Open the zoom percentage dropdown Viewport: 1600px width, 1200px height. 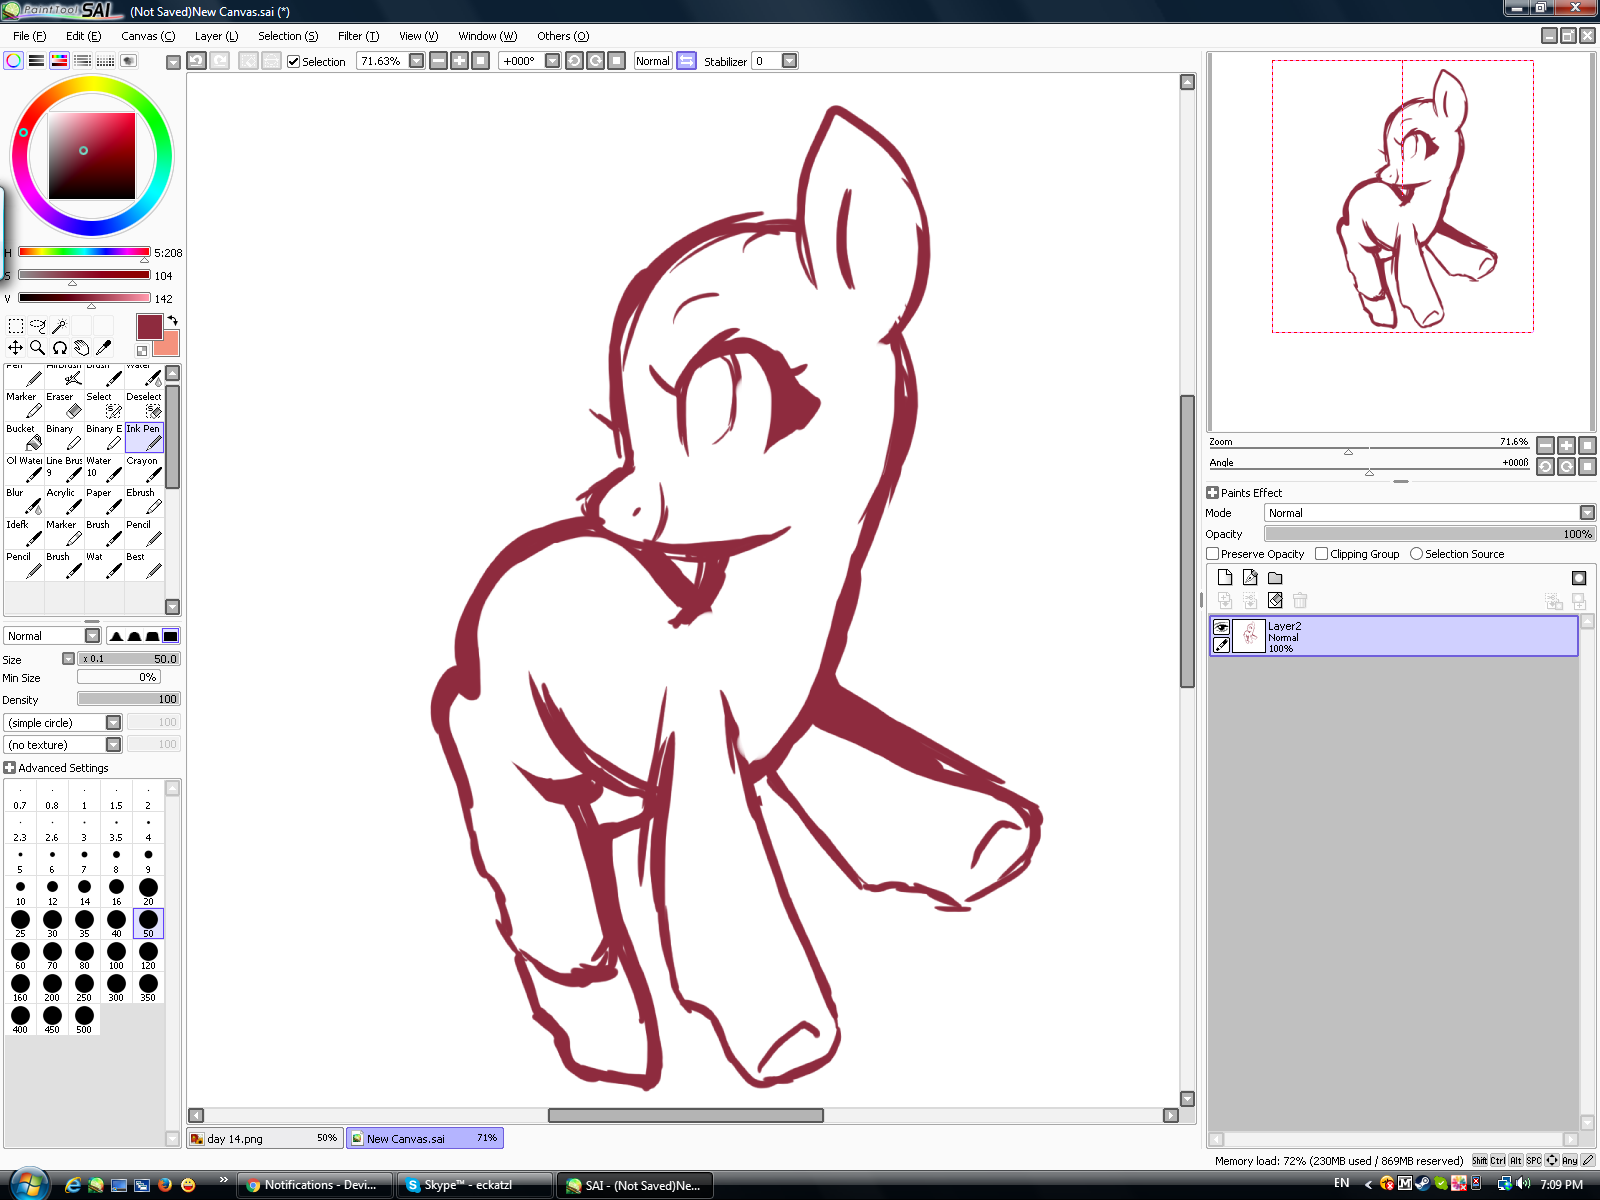point(417,61)
